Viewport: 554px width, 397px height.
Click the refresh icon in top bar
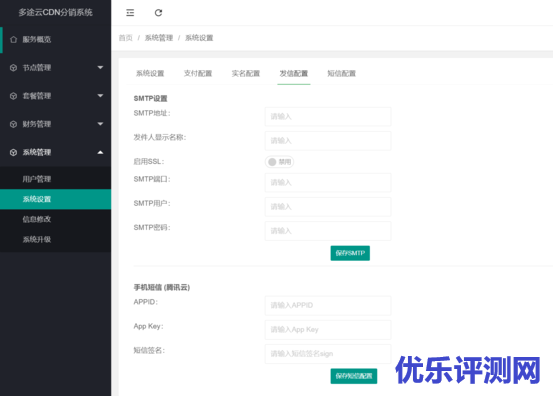(158, 13)
